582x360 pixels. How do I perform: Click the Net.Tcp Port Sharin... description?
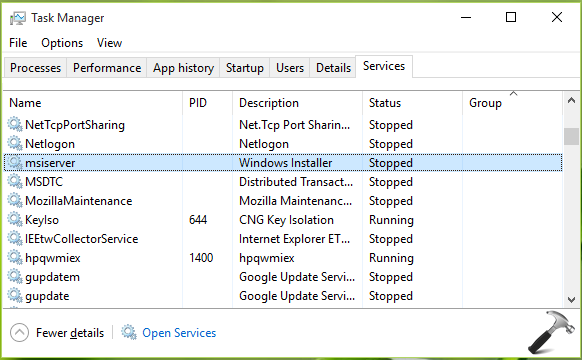click(x=294, y=125)
